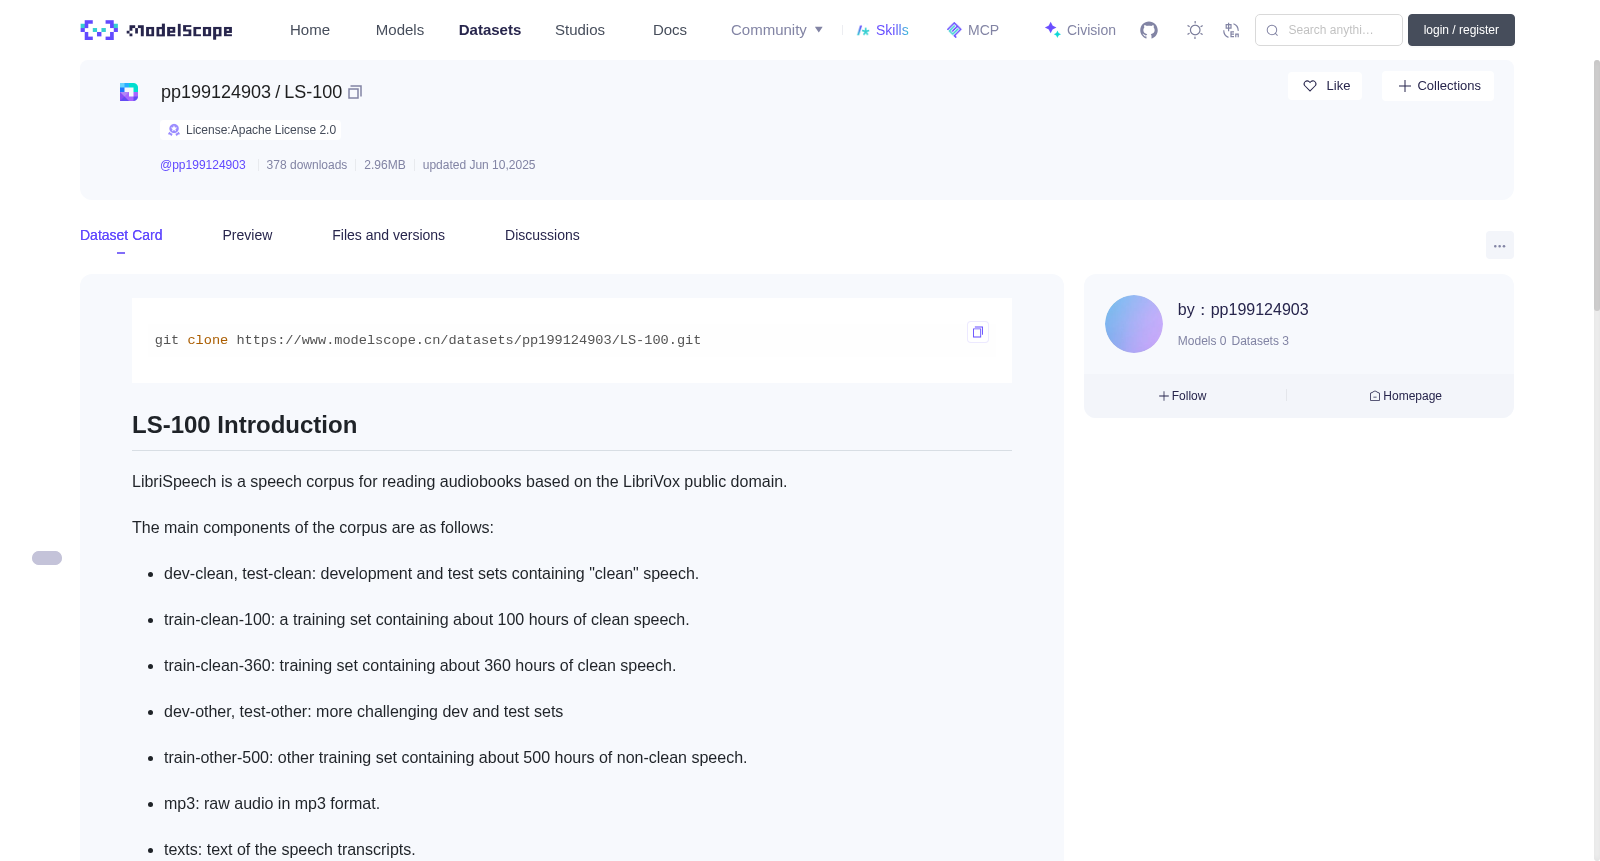Expand the Community dropdown
Viewport: 1600px width, 861px height.
[x=777, y=30]
